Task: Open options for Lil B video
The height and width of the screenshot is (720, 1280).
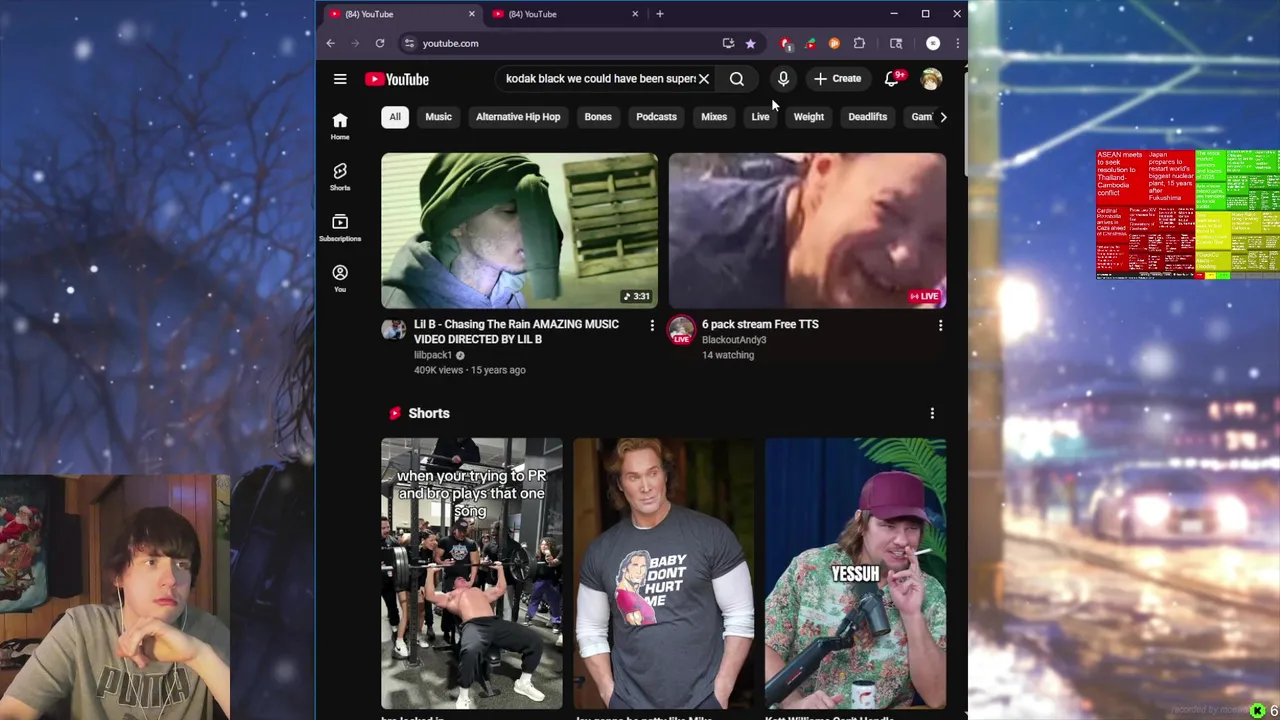Action: pos(652,325)
